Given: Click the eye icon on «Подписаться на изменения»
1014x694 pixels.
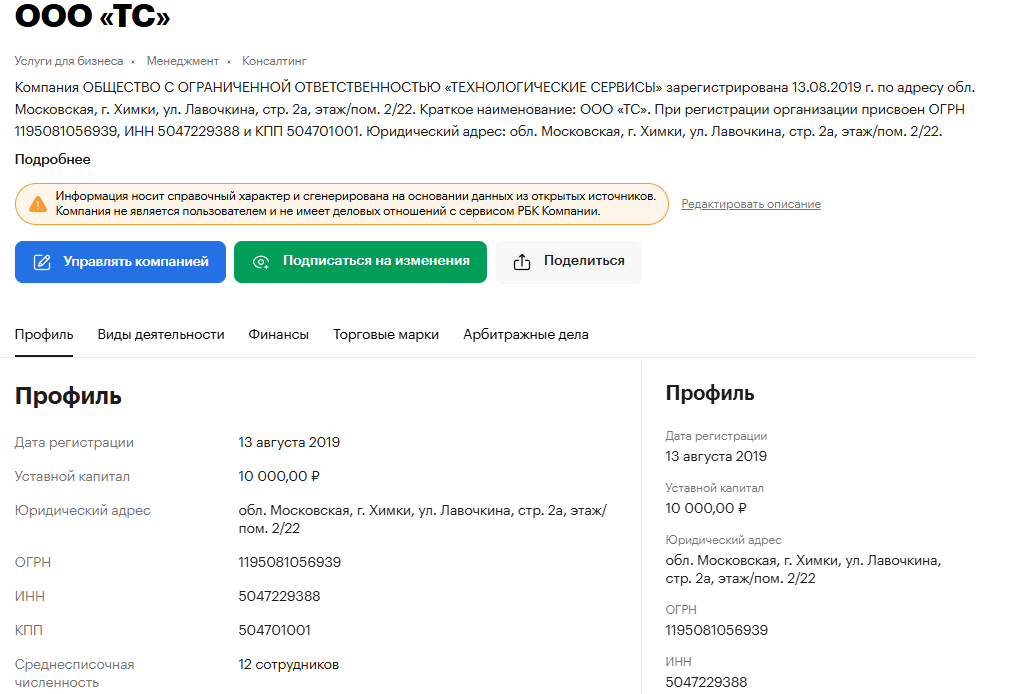Looking at the screenshot, I should pyautogui.click(x=261, y=261).
